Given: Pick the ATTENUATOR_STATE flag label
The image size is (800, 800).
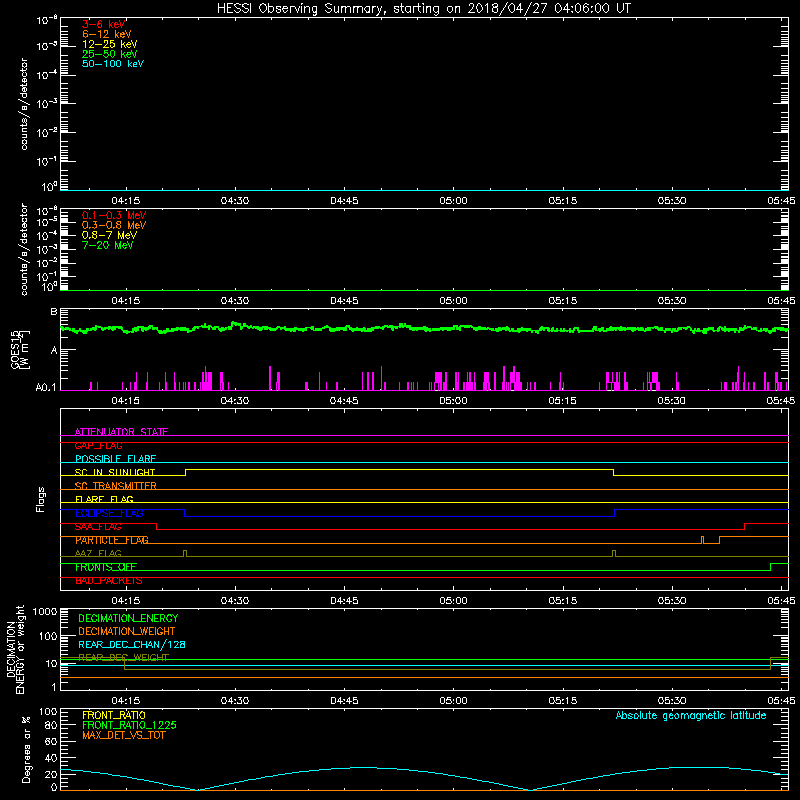Looking at the screenshot, I should pos(121,432).
